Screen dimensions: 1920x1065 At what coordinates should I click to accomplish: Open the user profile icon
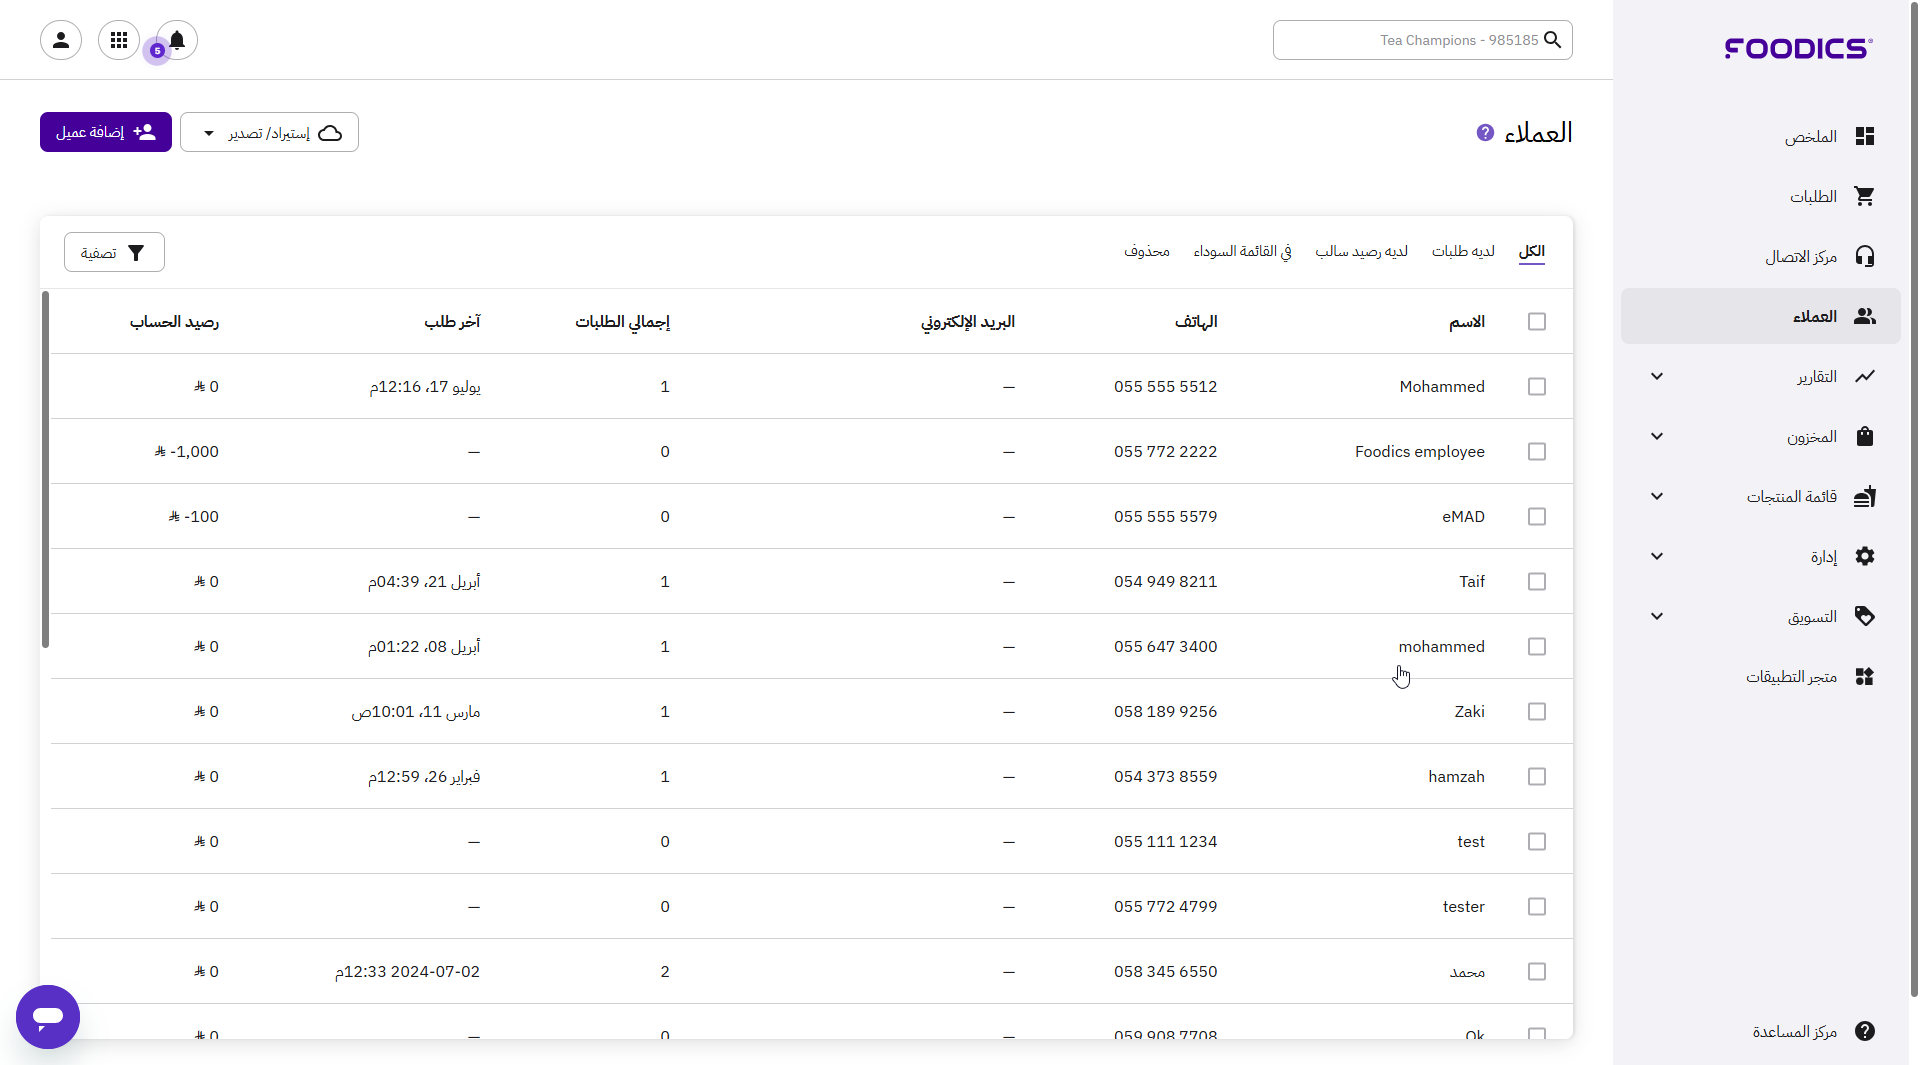coord(61,40)
